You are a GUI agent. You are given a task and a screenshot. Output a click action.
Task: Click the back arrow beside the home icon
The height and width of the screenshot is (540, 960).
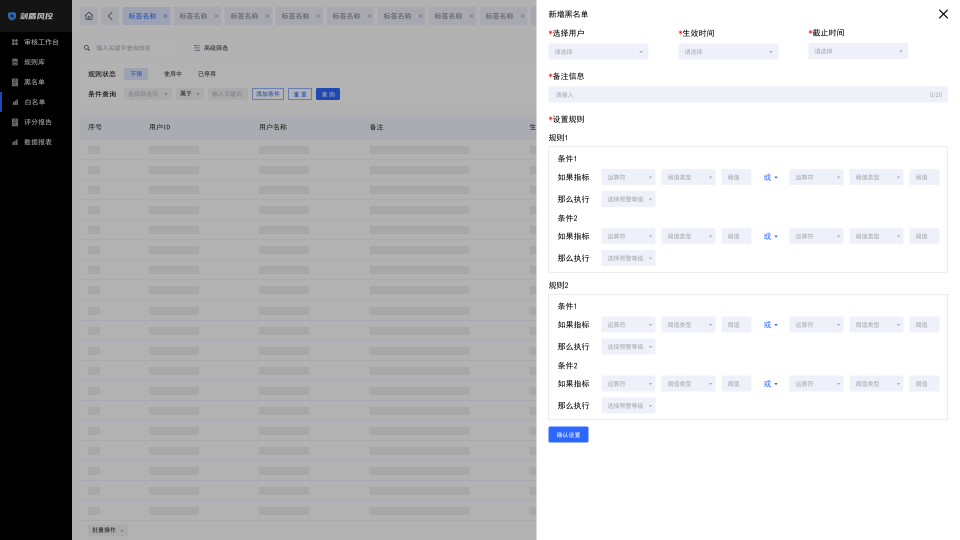pyautogui.click(x=110, y=16)
